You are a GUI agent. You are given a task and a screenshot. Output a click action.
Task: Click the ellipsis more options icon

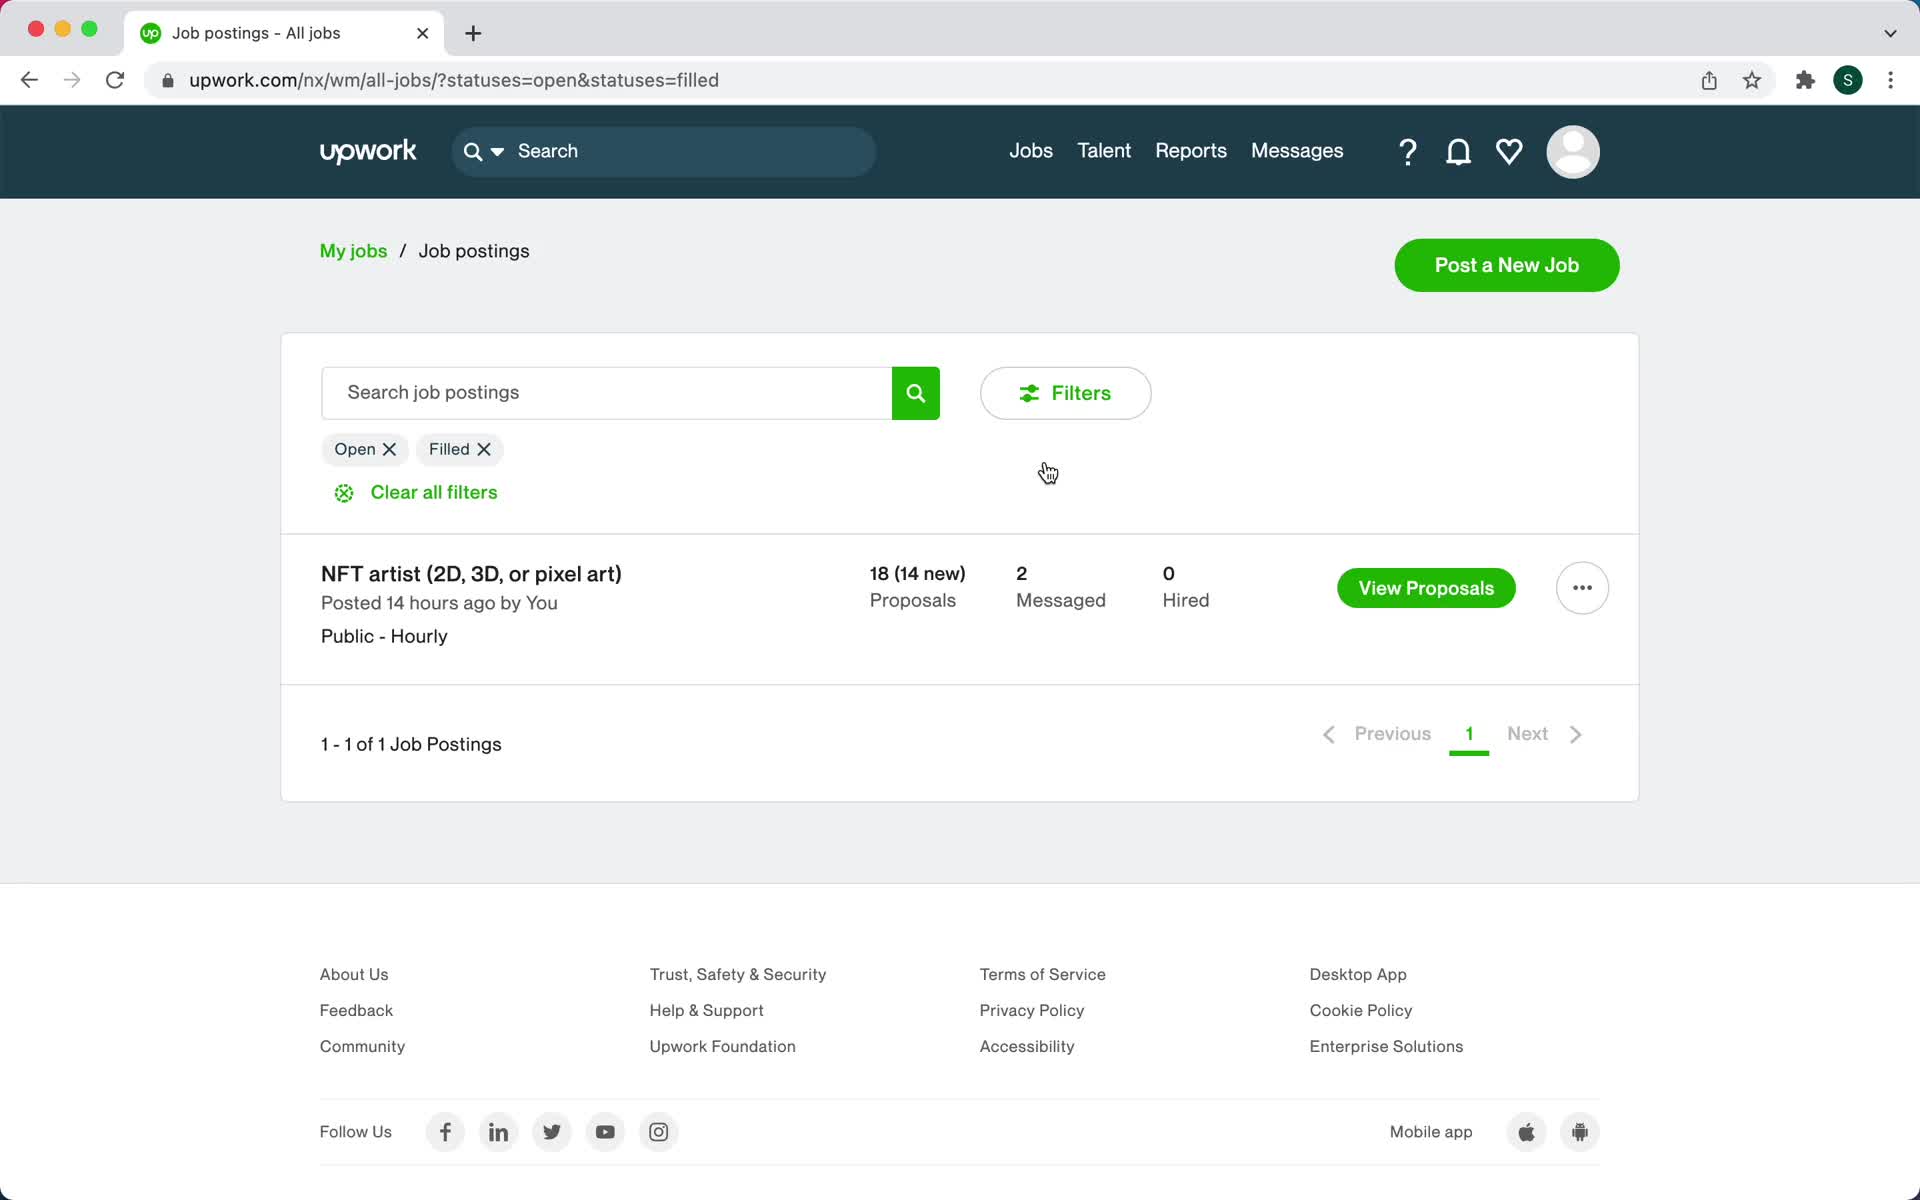1580,586
